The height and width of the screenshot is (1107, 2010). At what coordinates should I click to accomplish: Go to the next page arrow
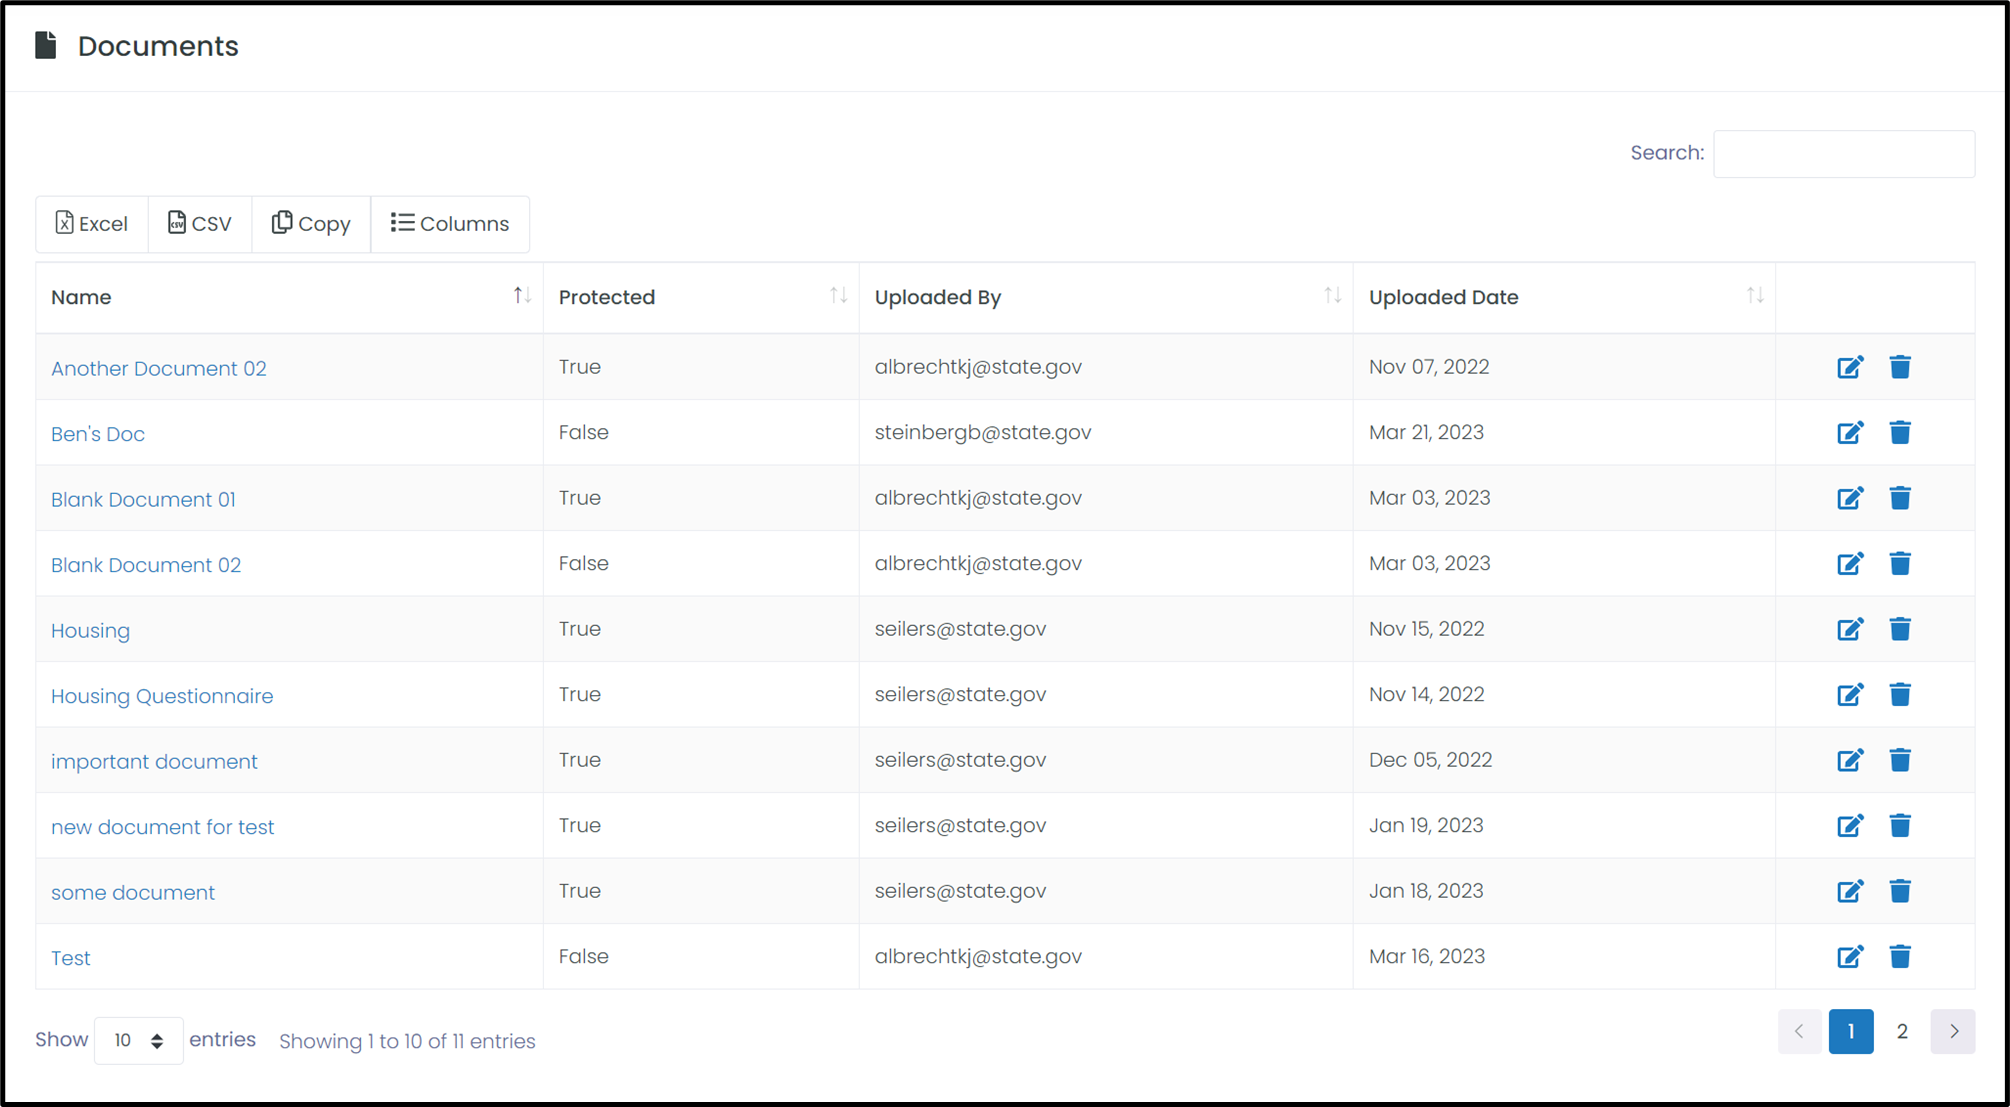click(x=1953, y=1031)
